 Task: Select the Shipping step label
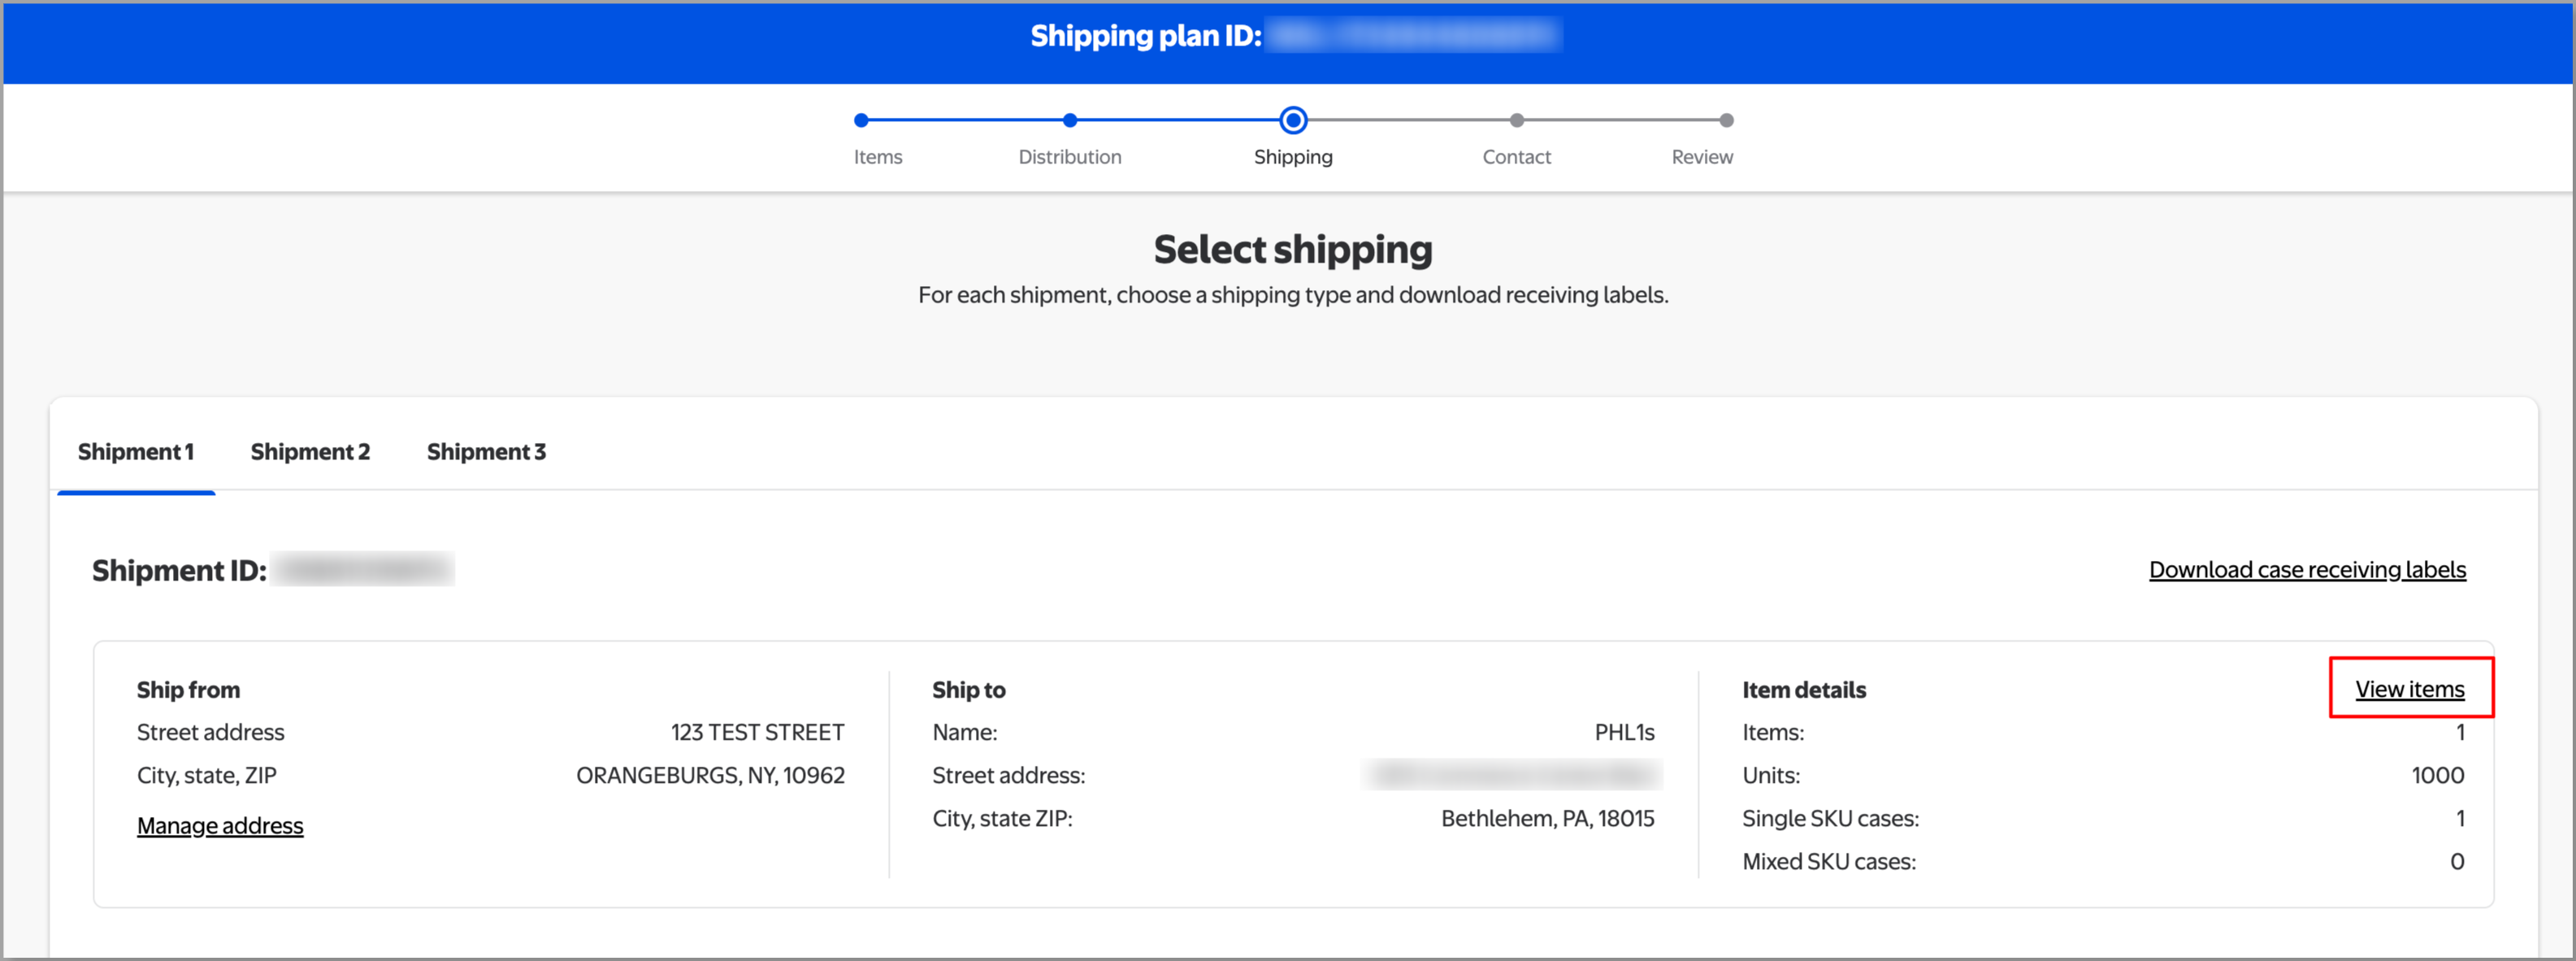[x=1292, y=157]
